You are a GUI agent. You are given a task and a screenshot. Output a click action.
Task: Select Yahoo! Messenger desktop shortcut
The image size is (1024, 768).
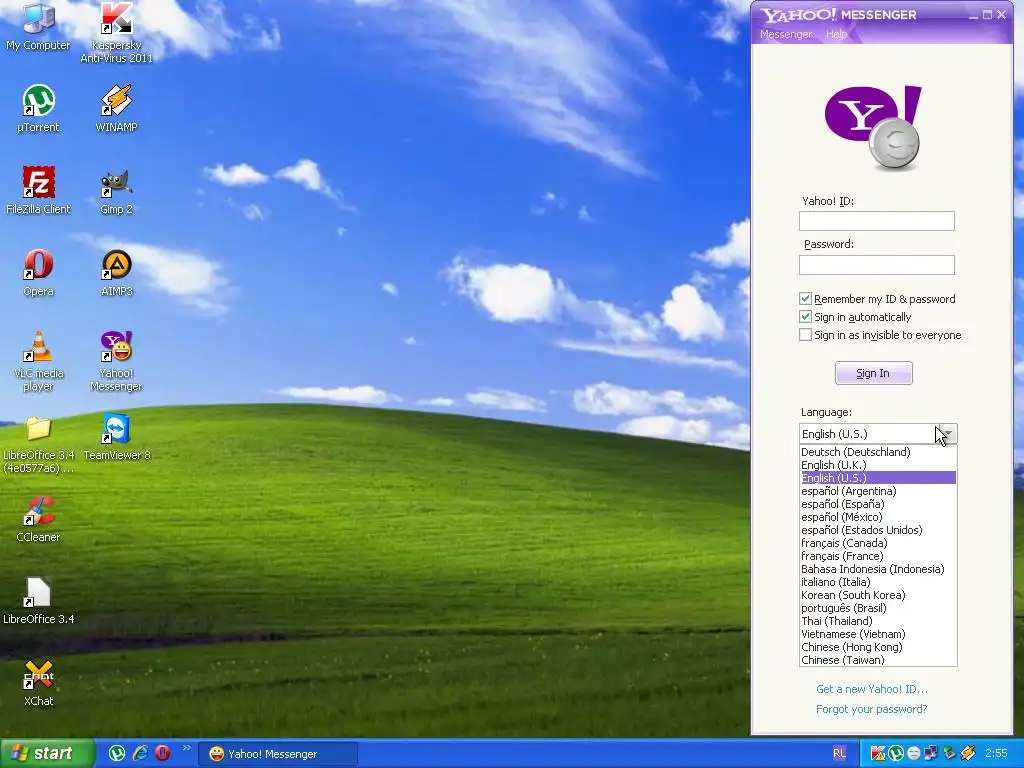[116, 361]
